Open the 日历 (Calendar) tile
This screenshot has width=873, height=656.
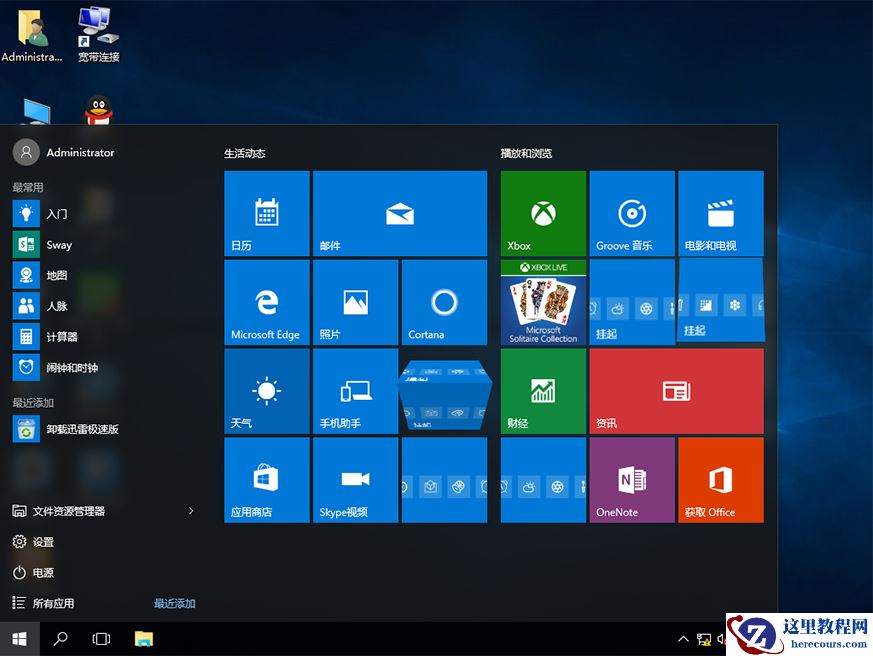[266, 213]
